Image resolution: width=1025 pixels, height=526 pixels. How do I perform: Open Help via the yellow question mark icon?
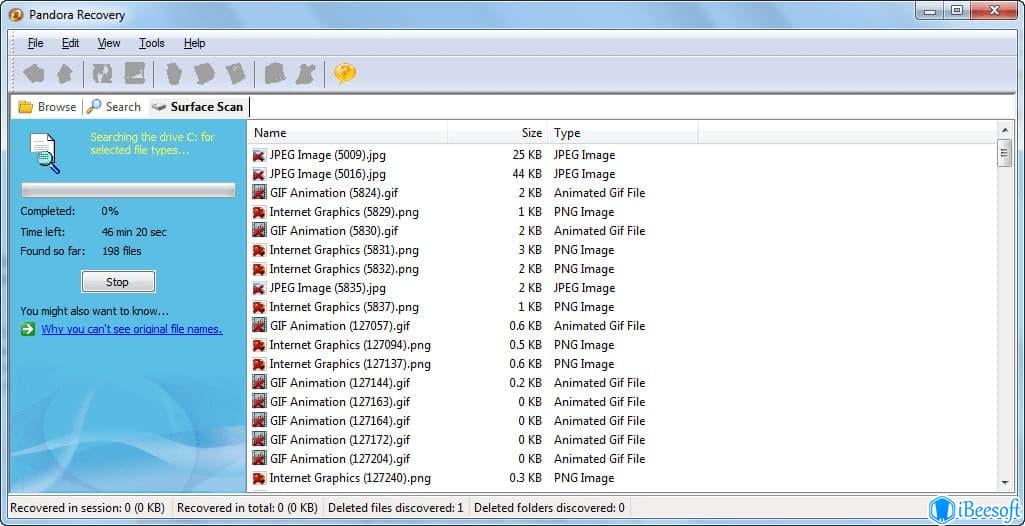tap(344, 74)
